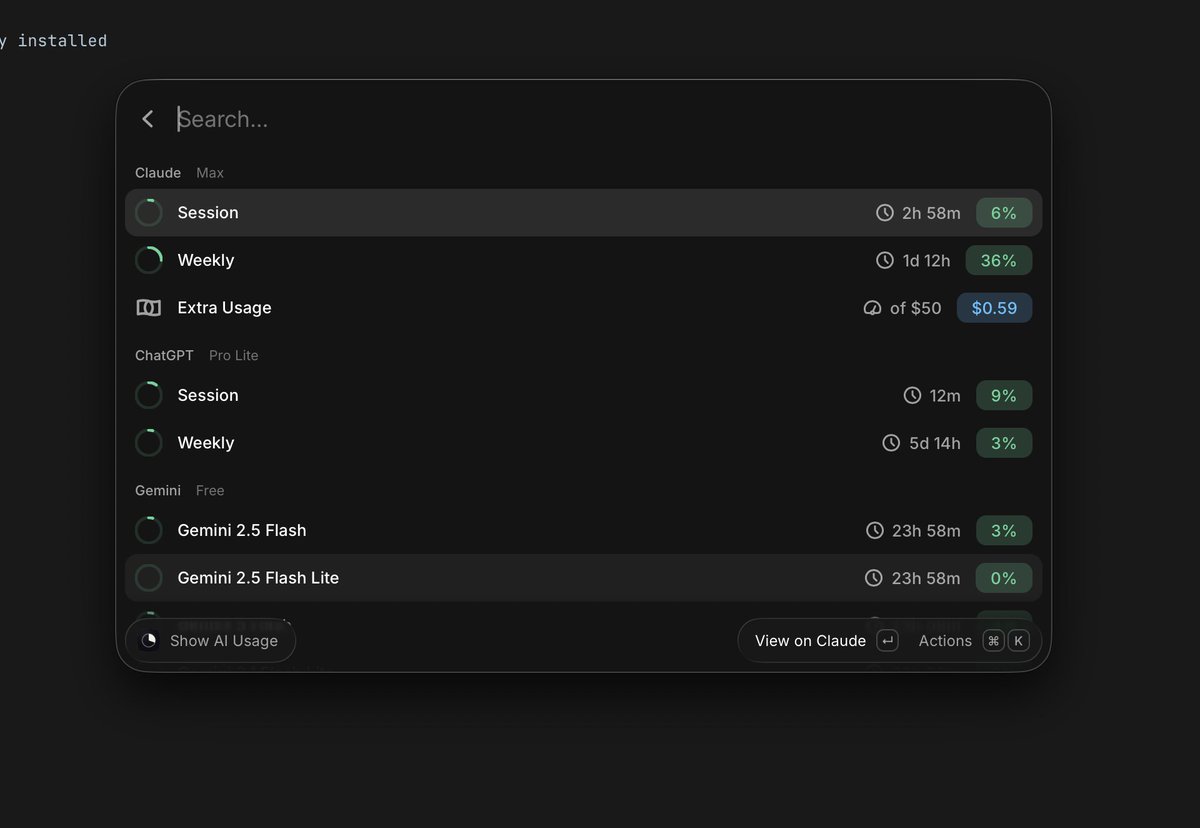Select the Gemini 2.5 Flash Lite row
1200x828 pixels.
click(x=584, y=578)
